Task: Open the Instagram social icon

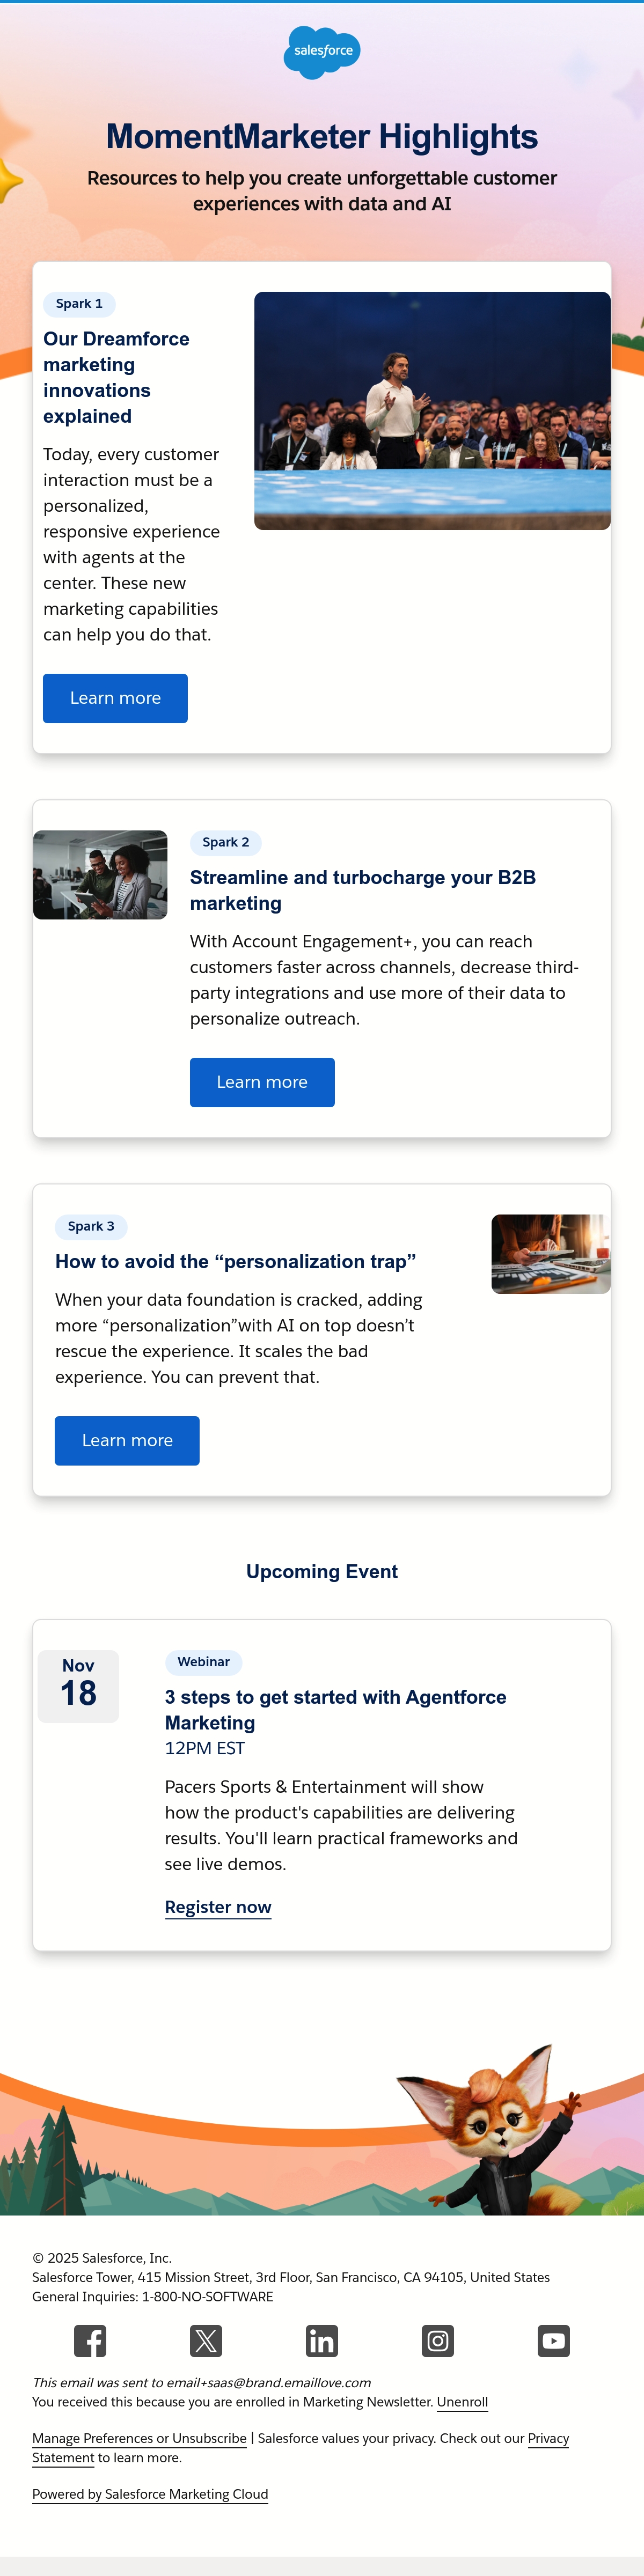Action: tap(438, 2340)
